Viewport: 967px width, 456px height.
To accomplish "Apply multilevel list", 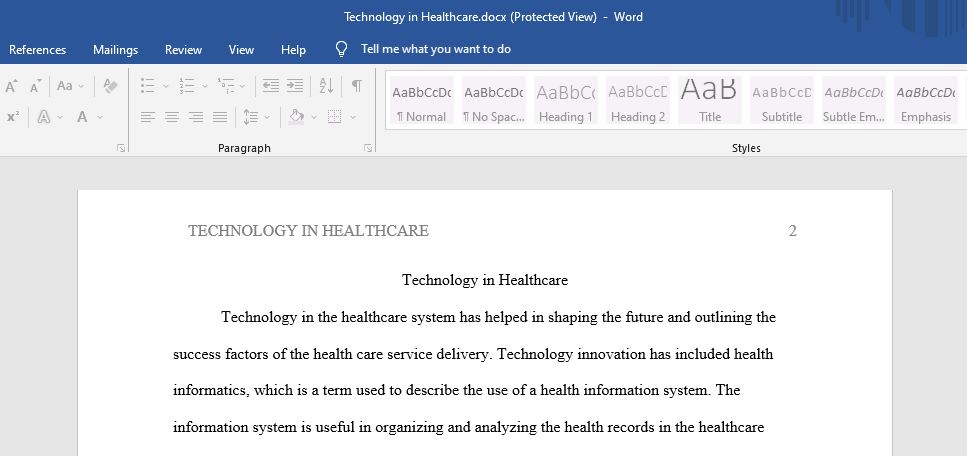I will click(226, 86).
